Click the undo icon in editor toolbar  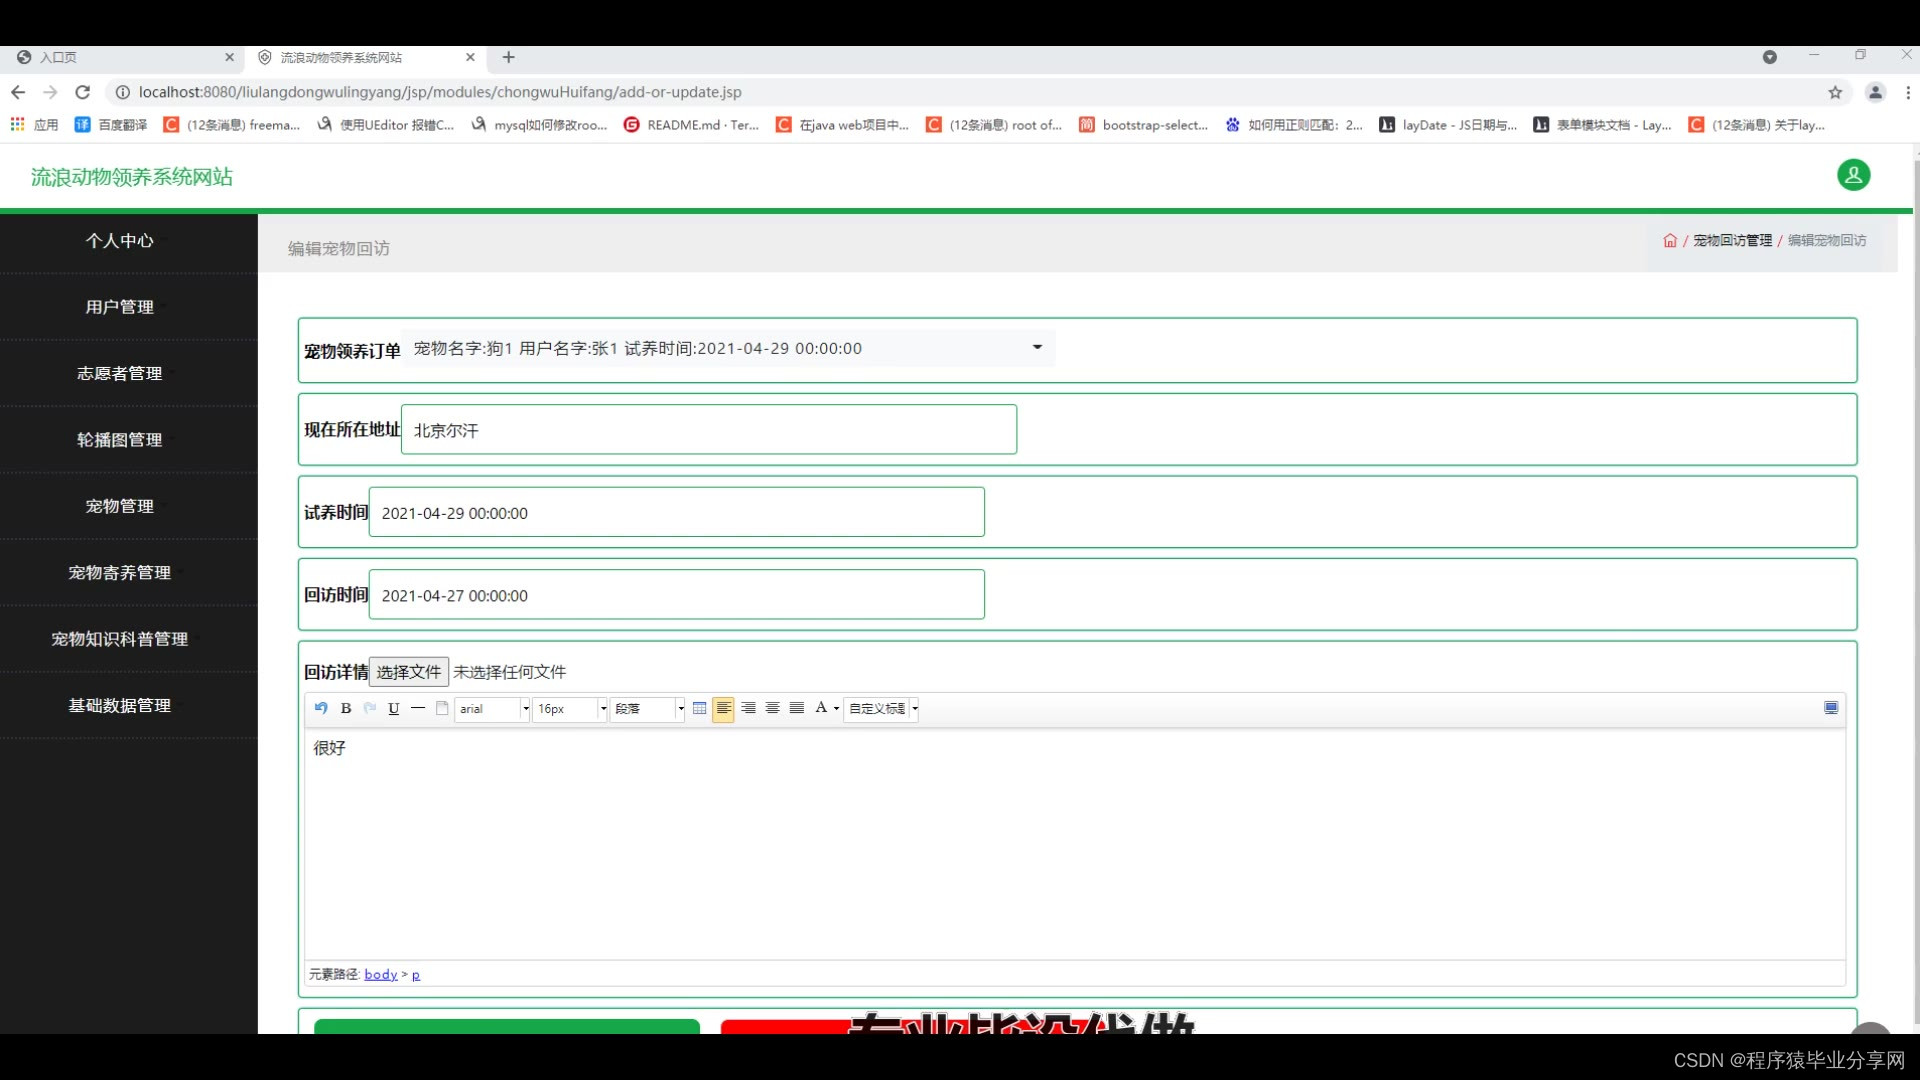pos(321,708)
